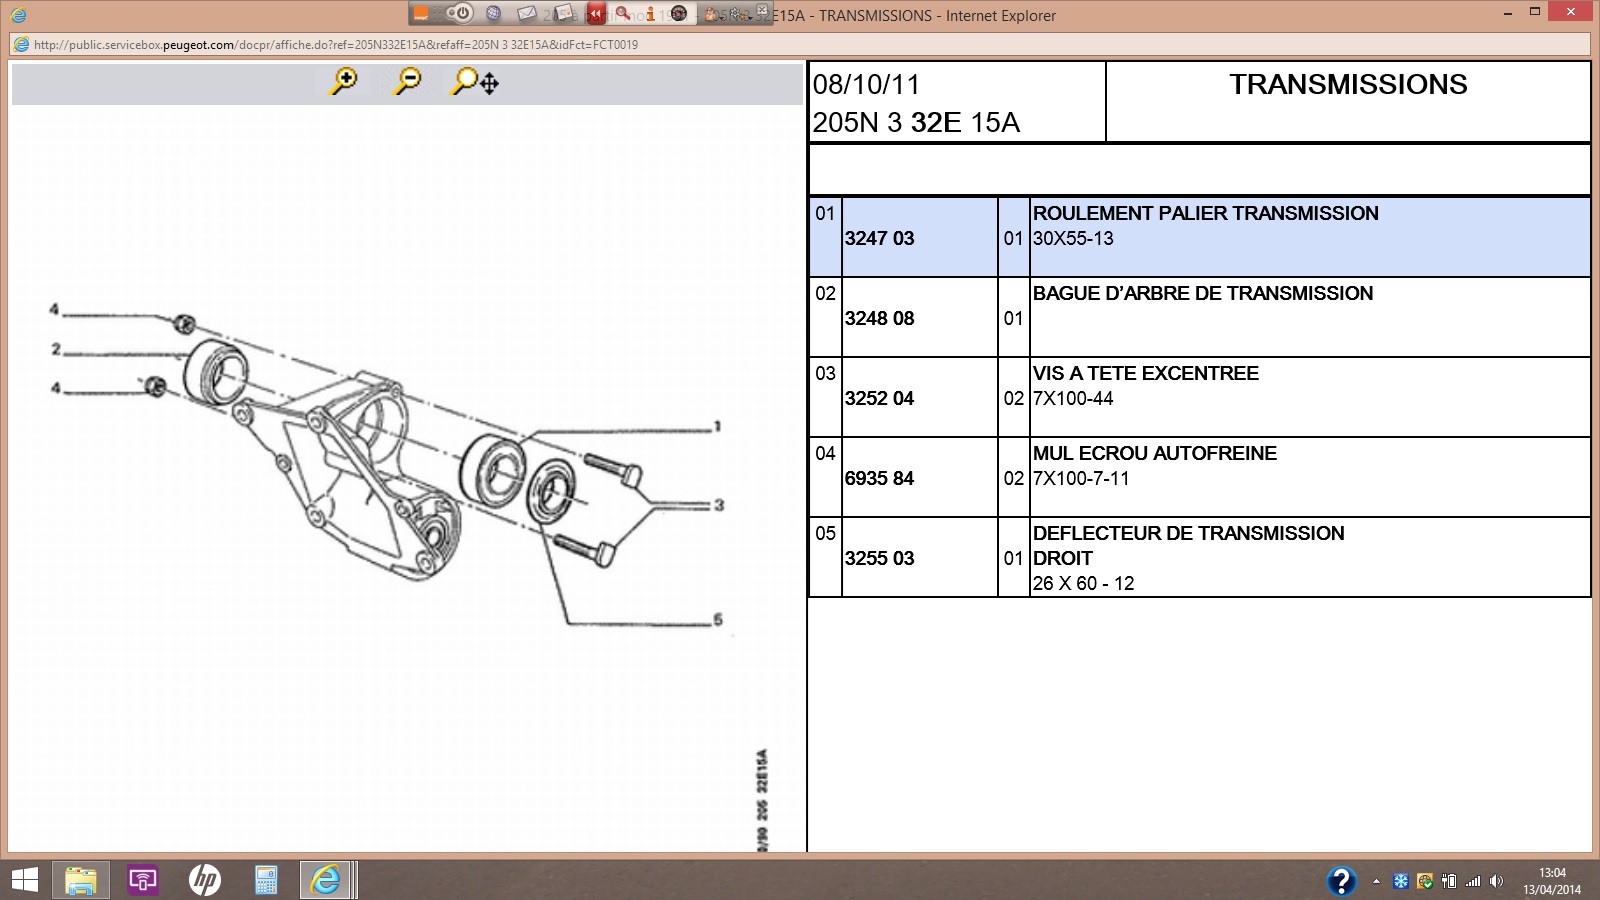Select the ROULEMENT PALIER TRANSMISSION row
The width and height of the screenshot is (1600, 900).
[1205, 213]
